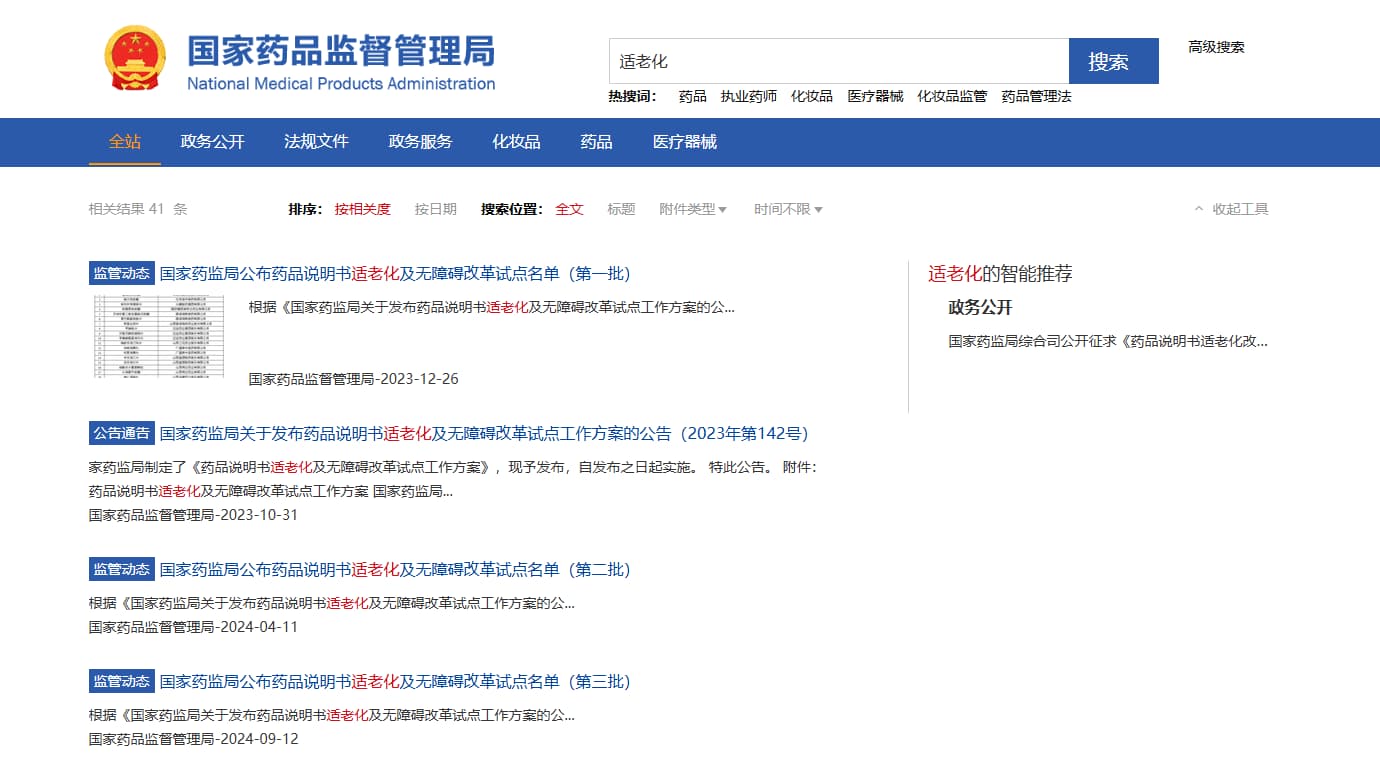Switch to the 药品 navigation tab

tap(596, 142)
